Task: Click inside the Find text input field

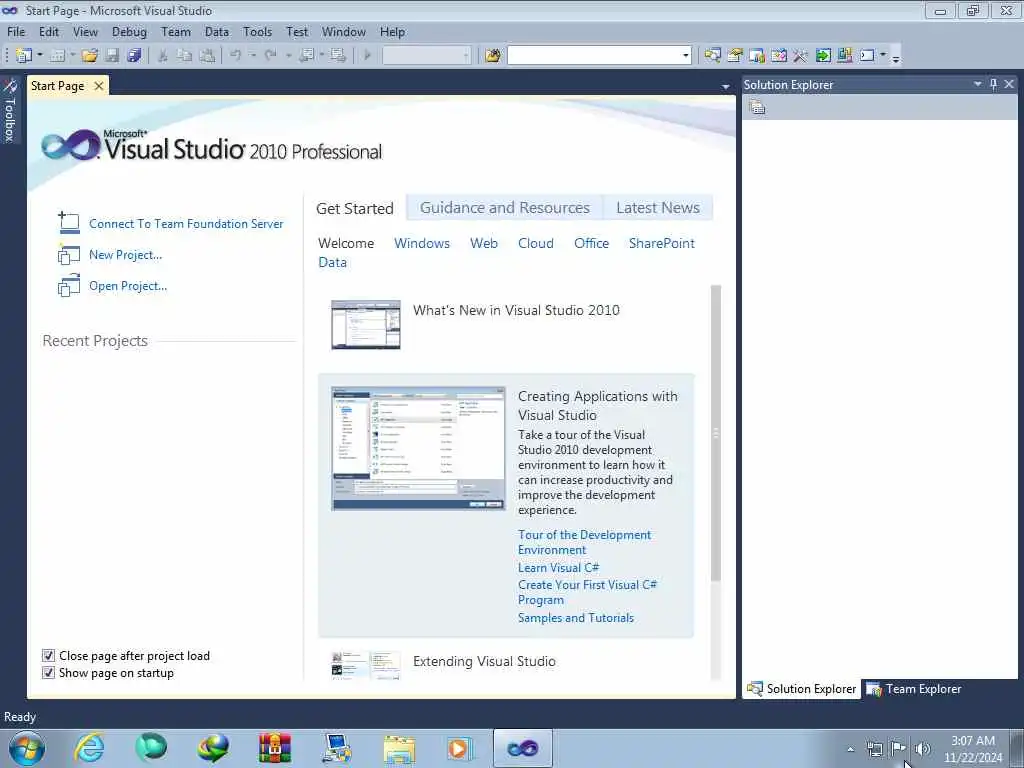Action: (x=594, y=56)
